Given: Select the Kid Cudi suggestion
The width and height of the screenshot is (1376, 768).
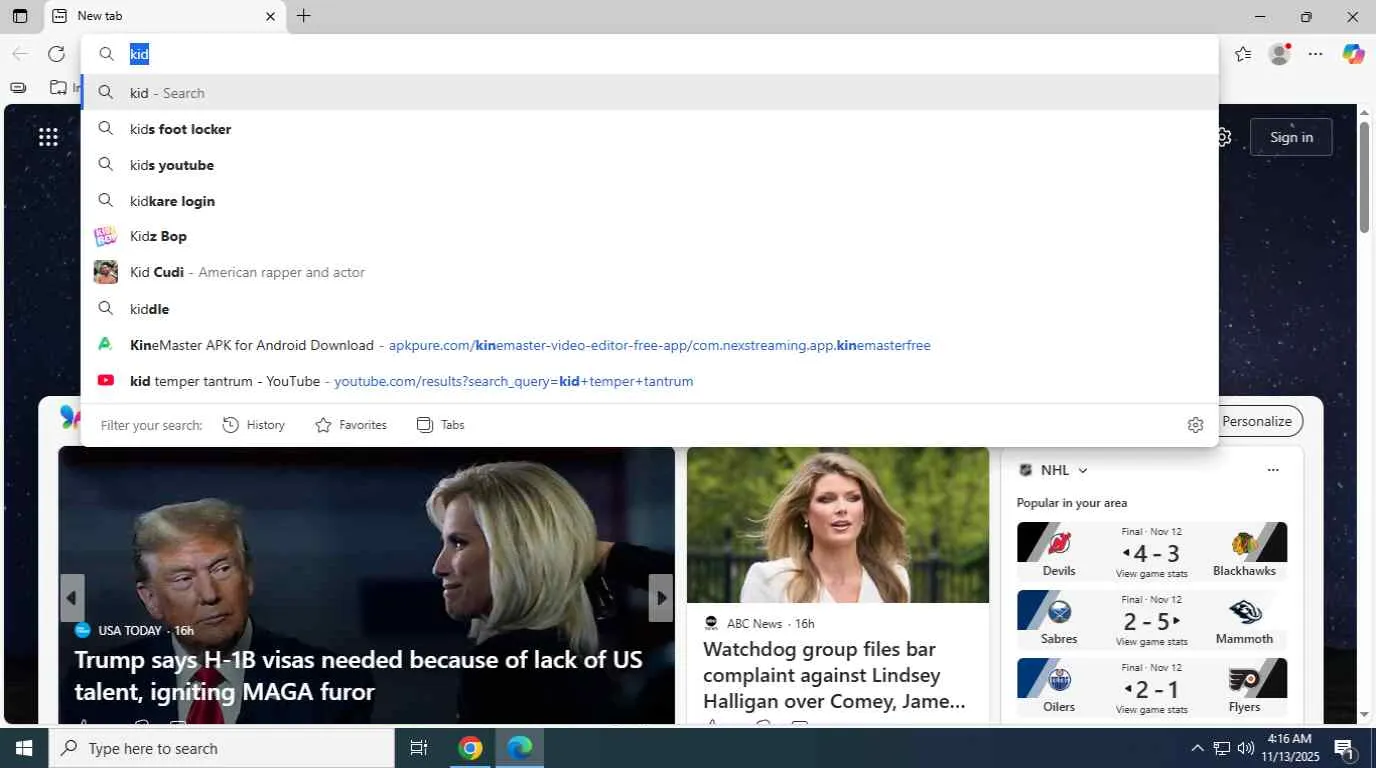Looking at the screenshot, I should pos(650,272).
